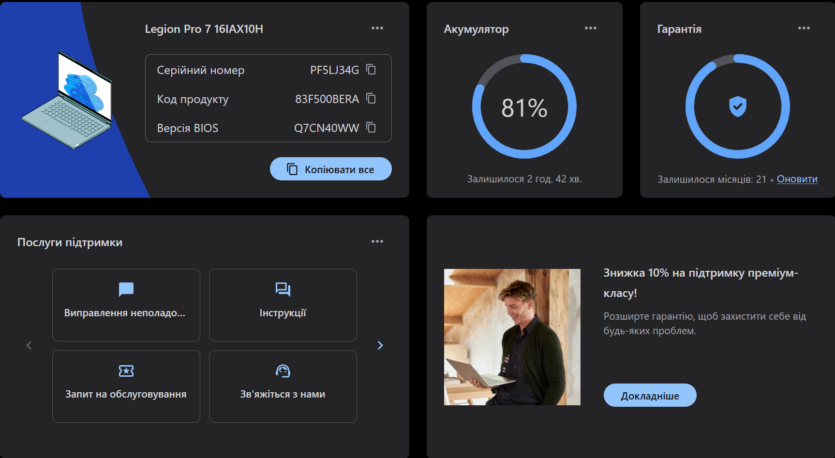Open more options on the Послуги підтримки card
This screenshot has height=458, width=835.
coord(377,241)
